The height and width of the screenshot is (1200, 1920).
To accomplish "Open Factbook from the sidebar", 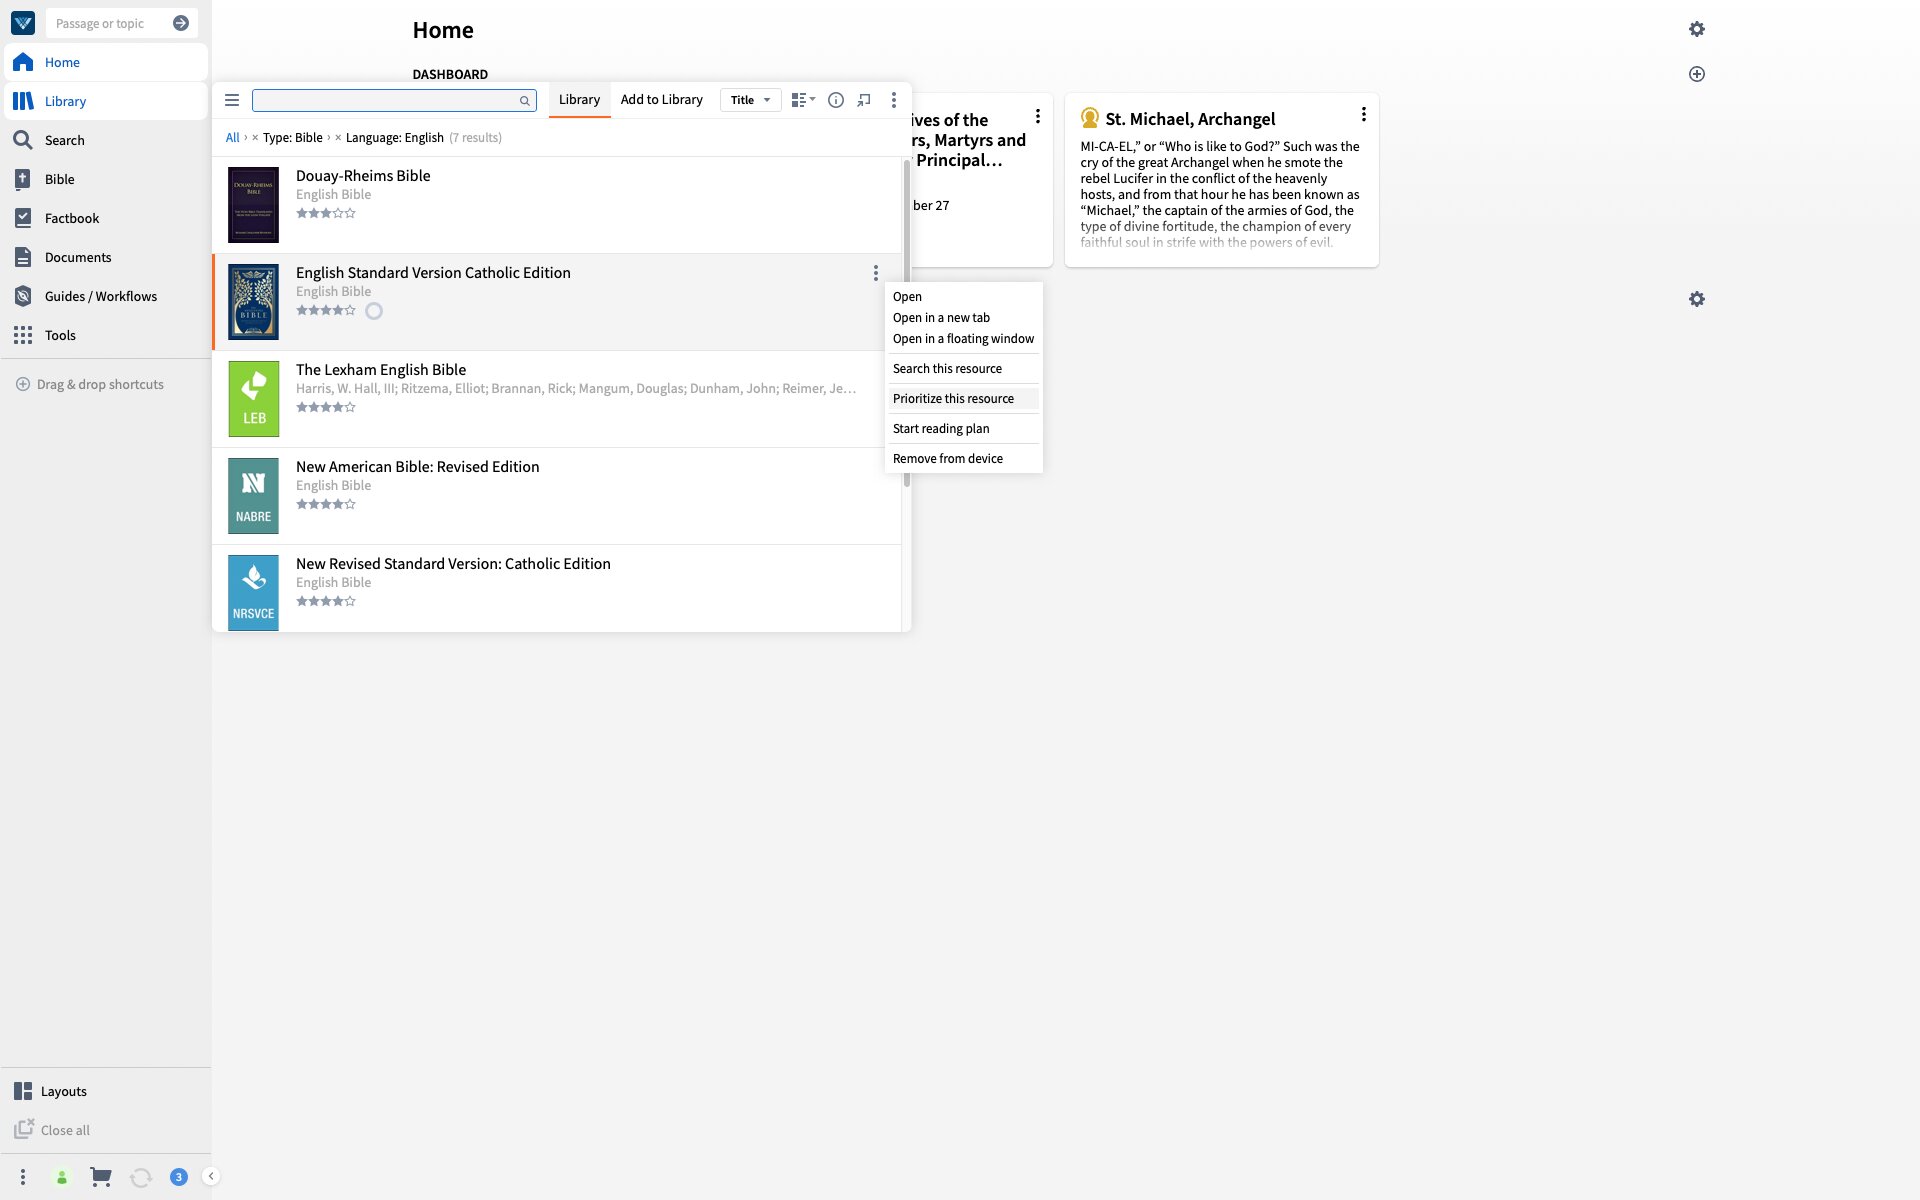I will click(106, 218).
